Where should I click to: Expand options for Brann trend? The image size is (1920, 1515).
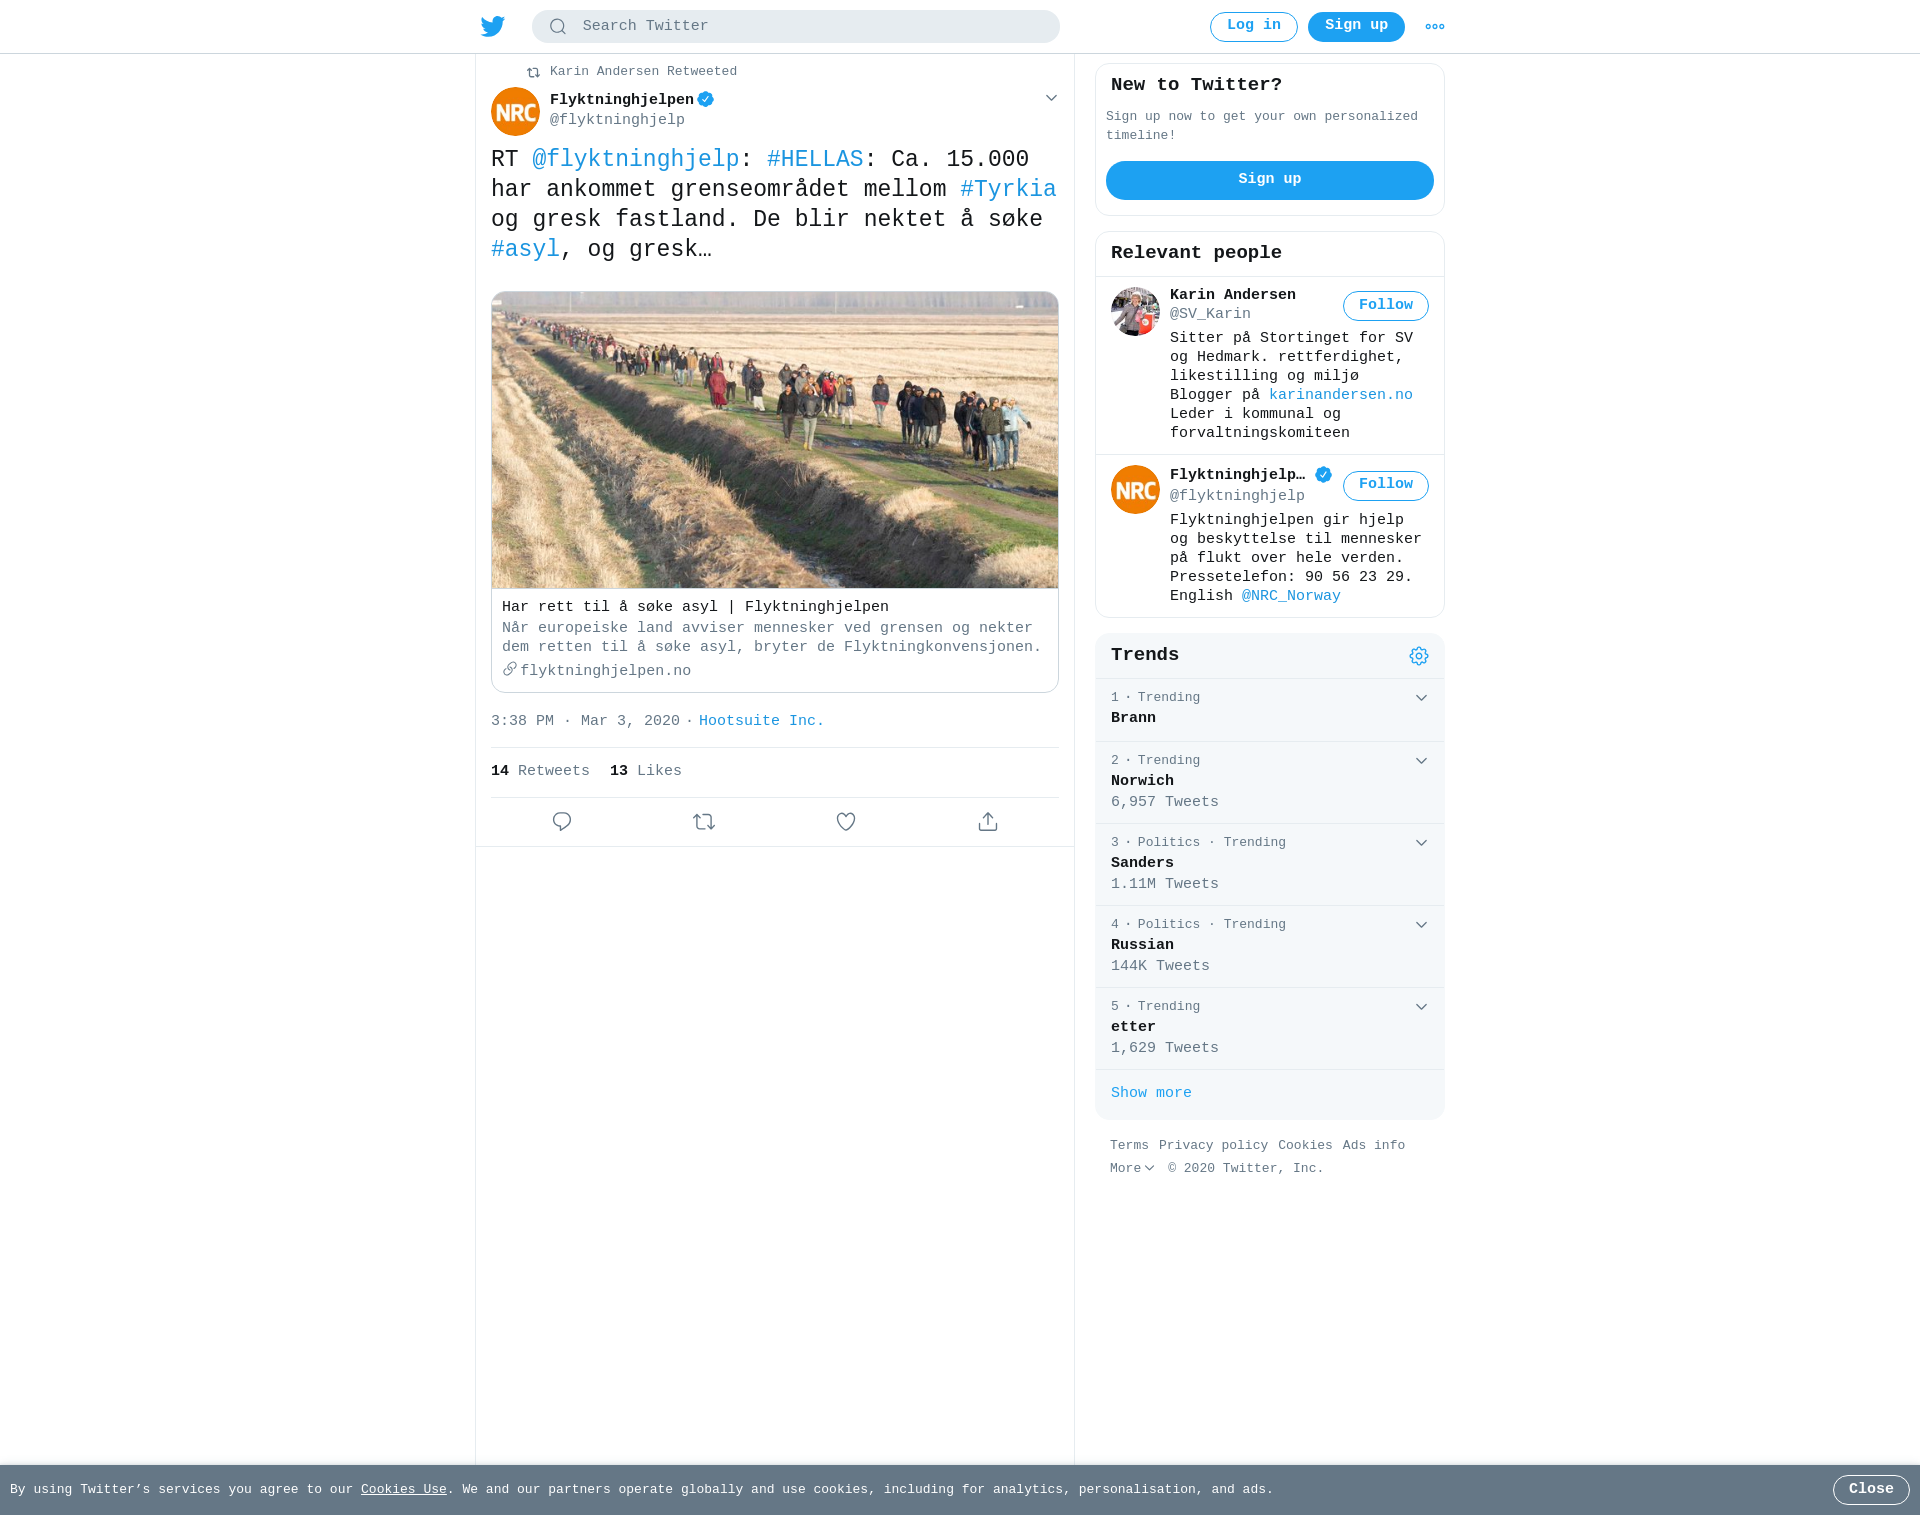(x=1421, y=698)
